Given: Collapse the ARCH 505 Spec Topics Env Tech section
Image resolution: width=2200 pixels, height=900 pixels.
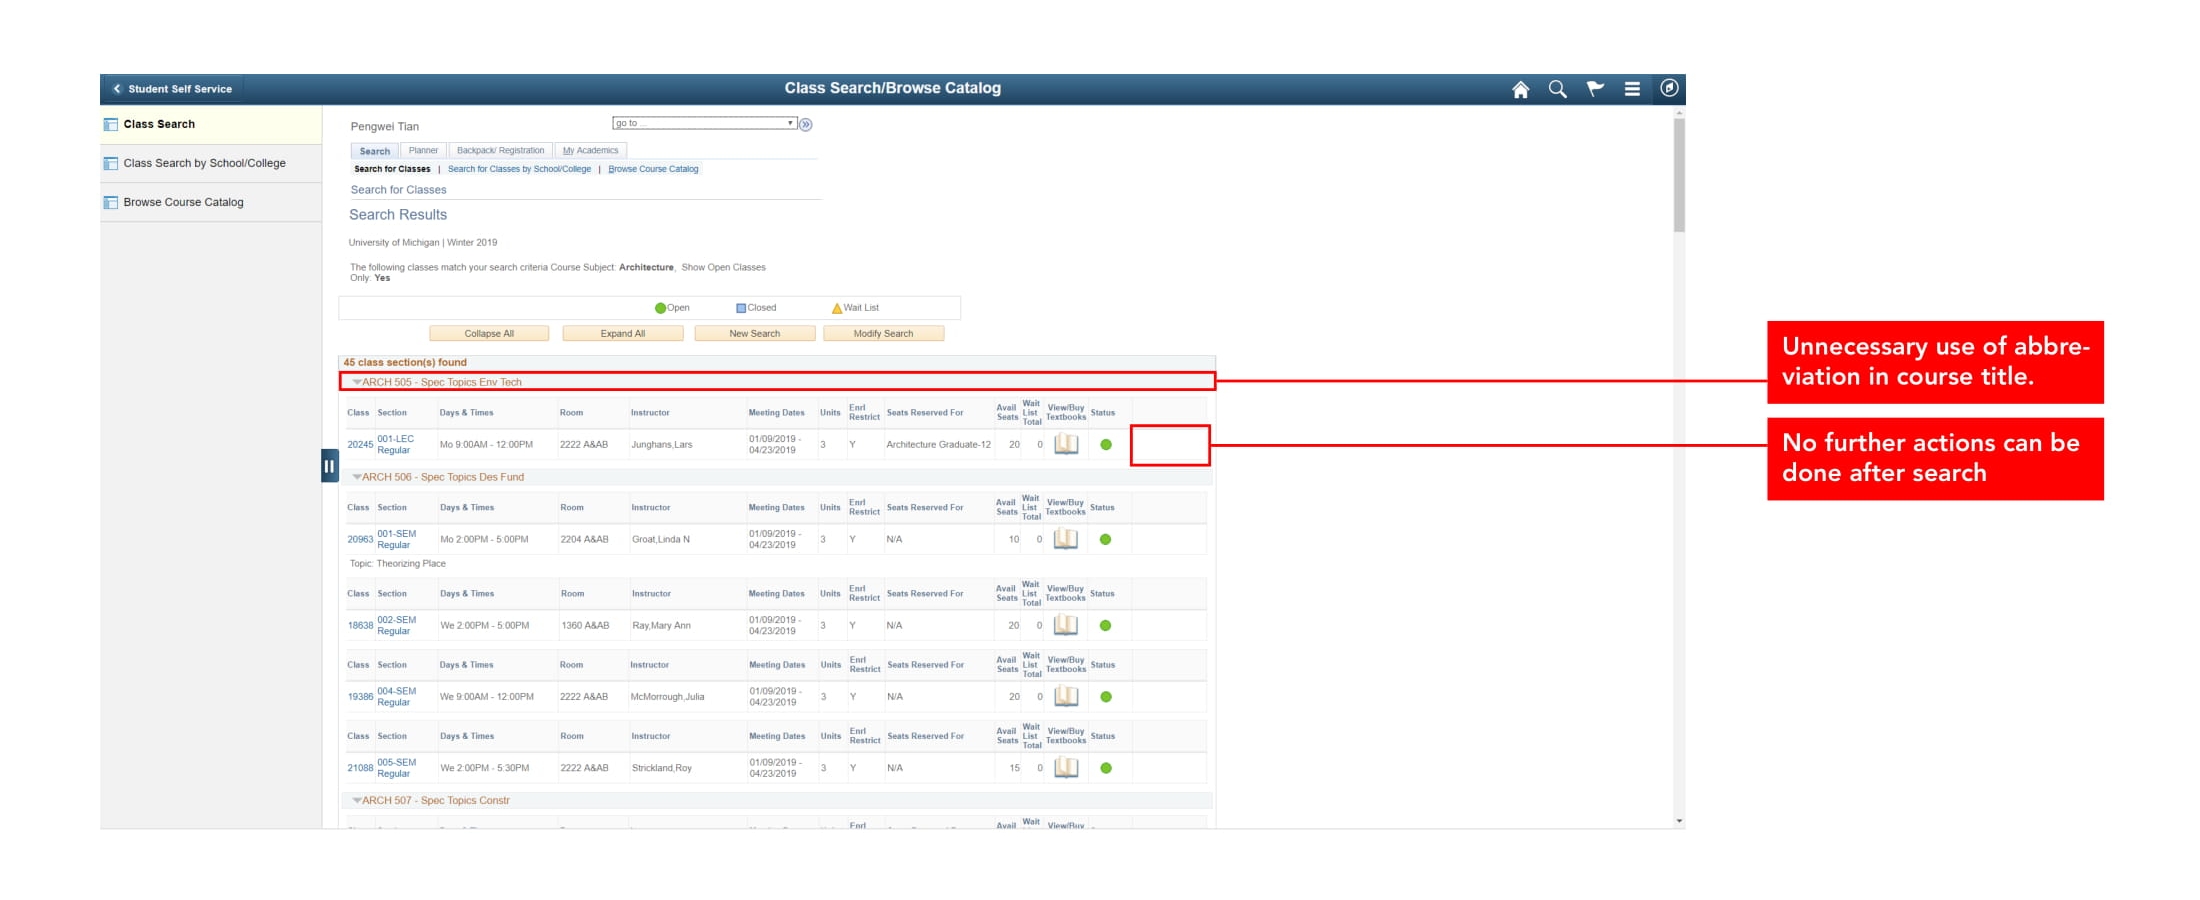Looking at the screenshot, I should click(357, 382).
